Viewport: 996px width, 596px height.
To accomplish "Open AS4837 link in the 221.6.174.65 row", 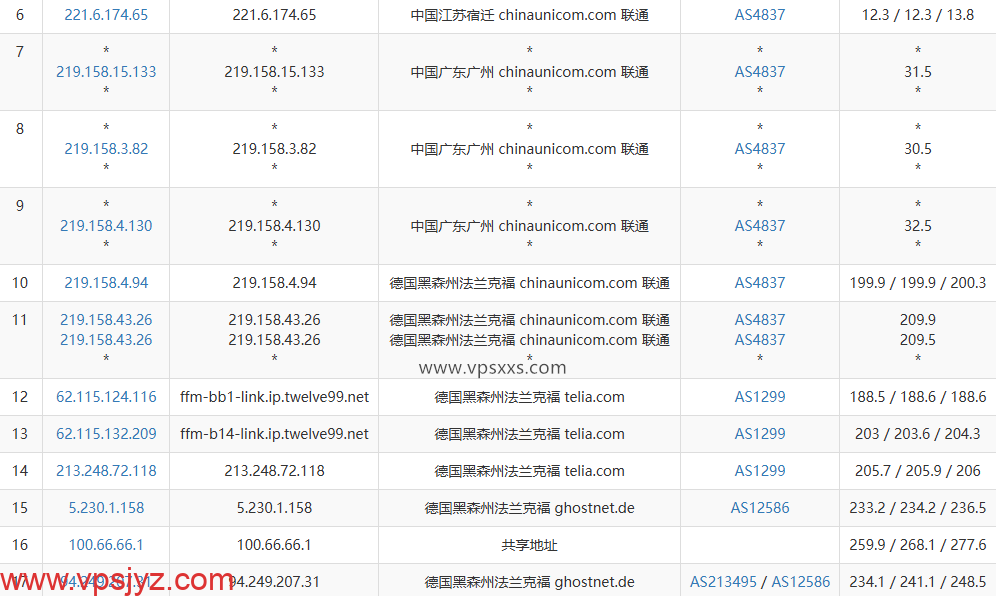I will tap(760, 15).
